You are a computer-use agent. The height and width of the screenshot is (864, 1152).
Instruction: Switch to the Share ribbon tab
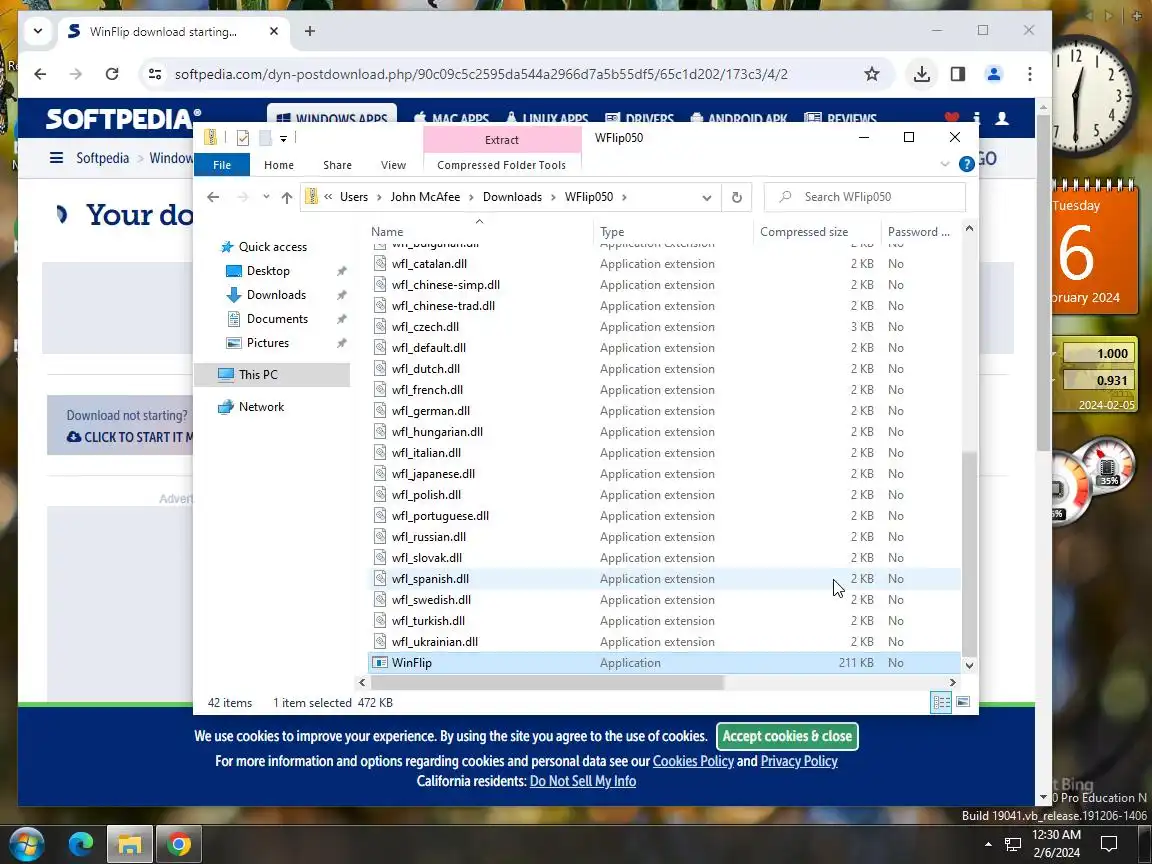(337, 165)
